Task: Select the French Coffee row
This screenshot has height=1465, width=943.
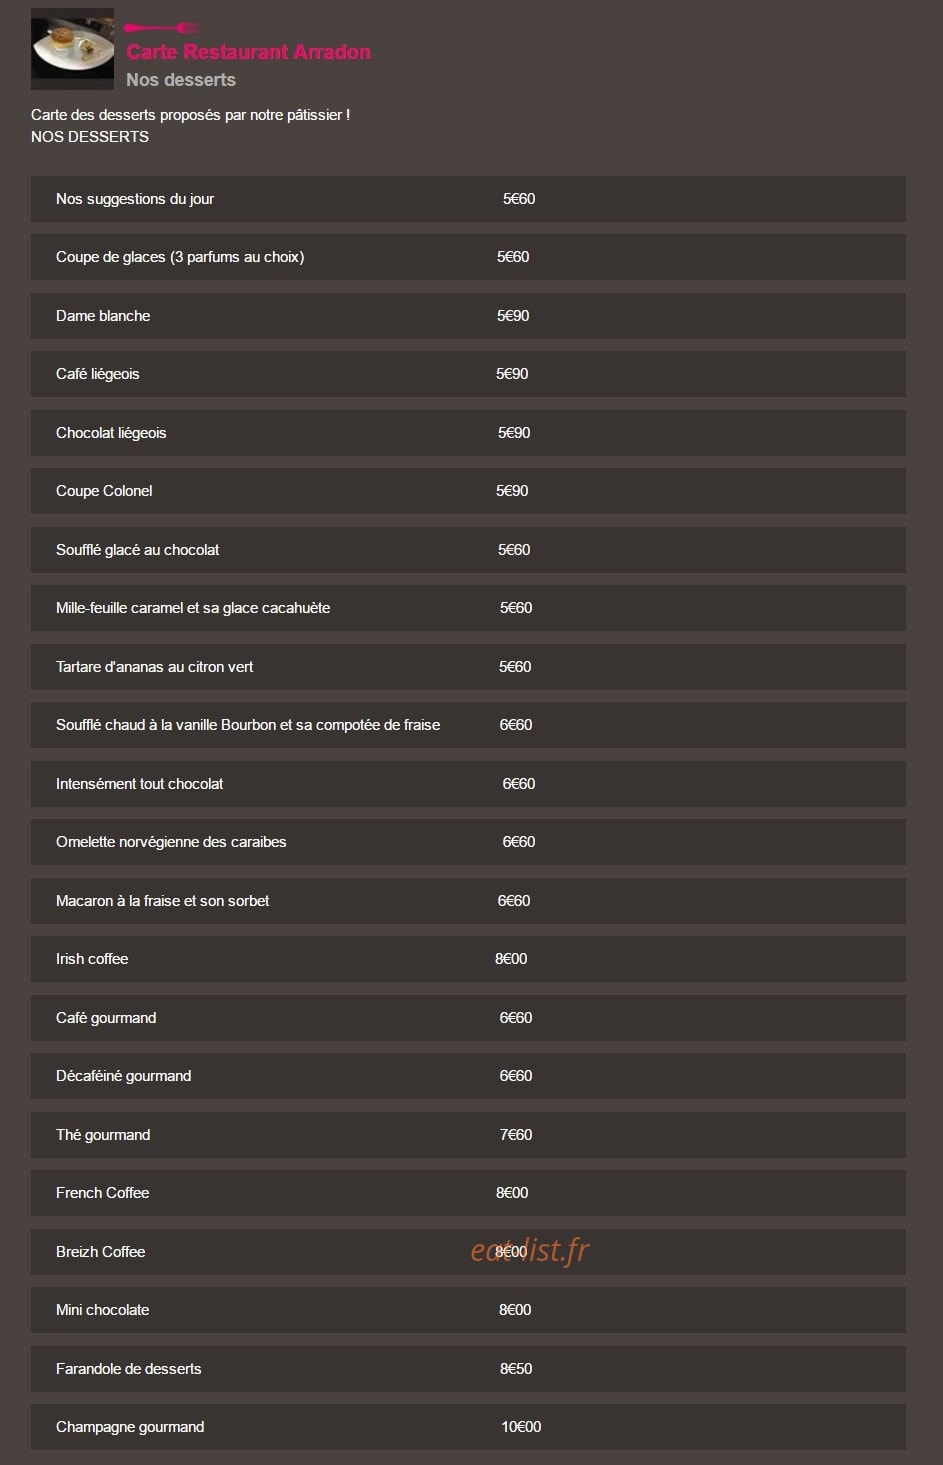Action: [x=468, y=1193]
